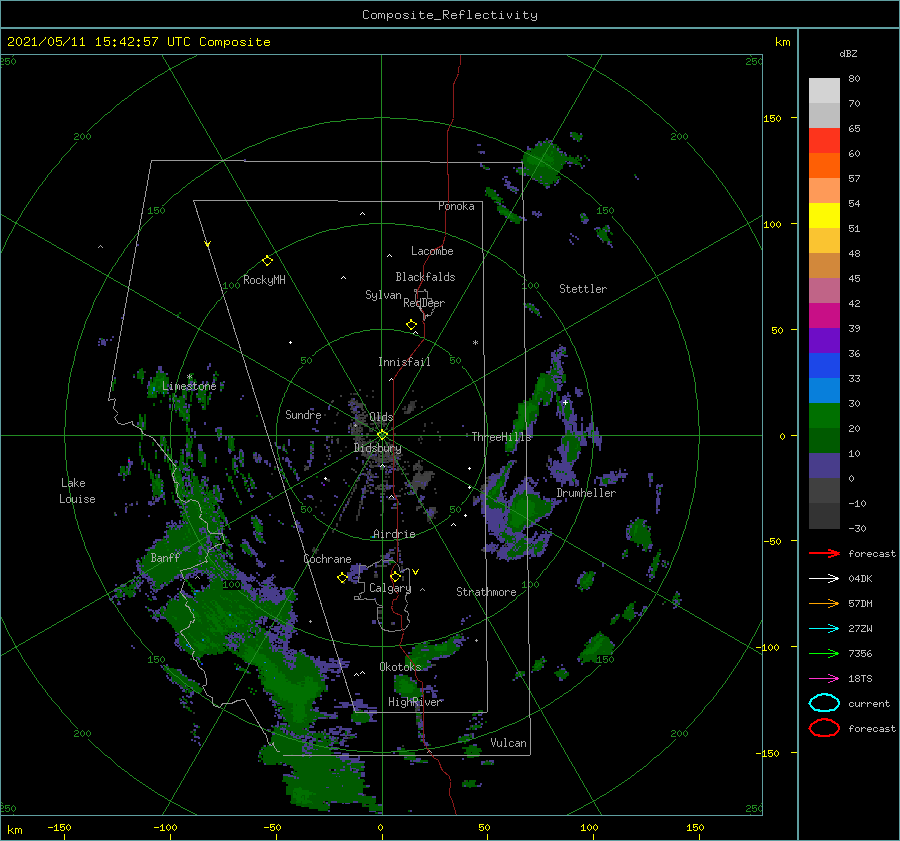
Task: Click the Lake Louise label
Action: 77,491
